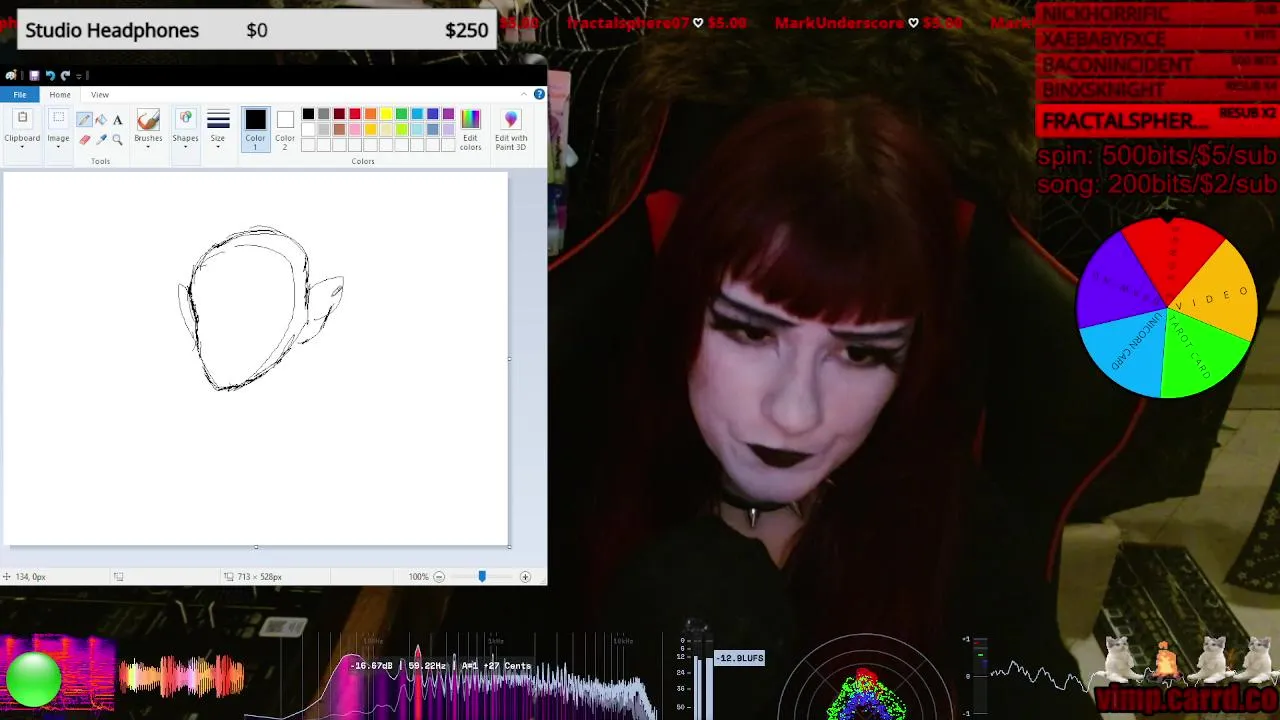Select Color 1 foreground button
This screenshot has height=720, width=1280.
click(255, 130)
